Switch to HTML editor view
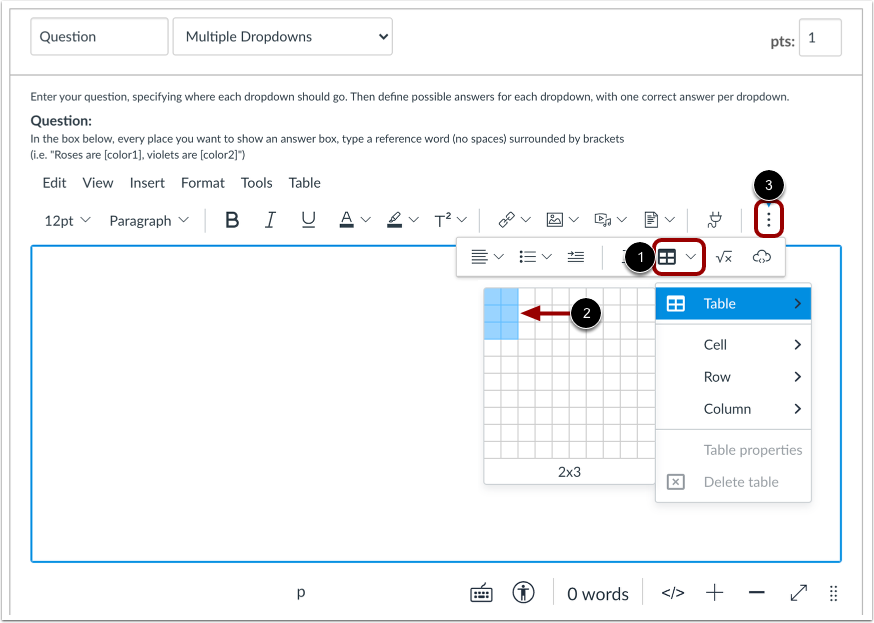This screenshot has height=623, width=874. click(x=673, y=593)
